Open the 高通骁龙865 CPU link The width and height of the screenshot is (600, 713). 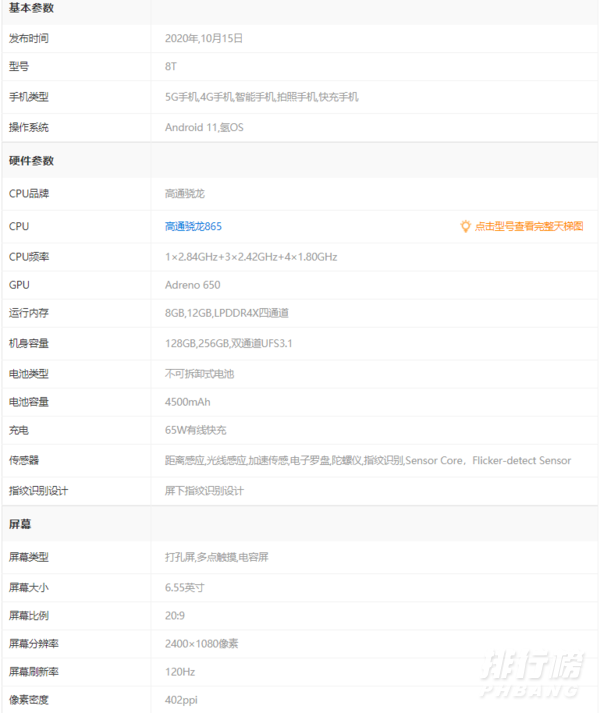(193, 226)
